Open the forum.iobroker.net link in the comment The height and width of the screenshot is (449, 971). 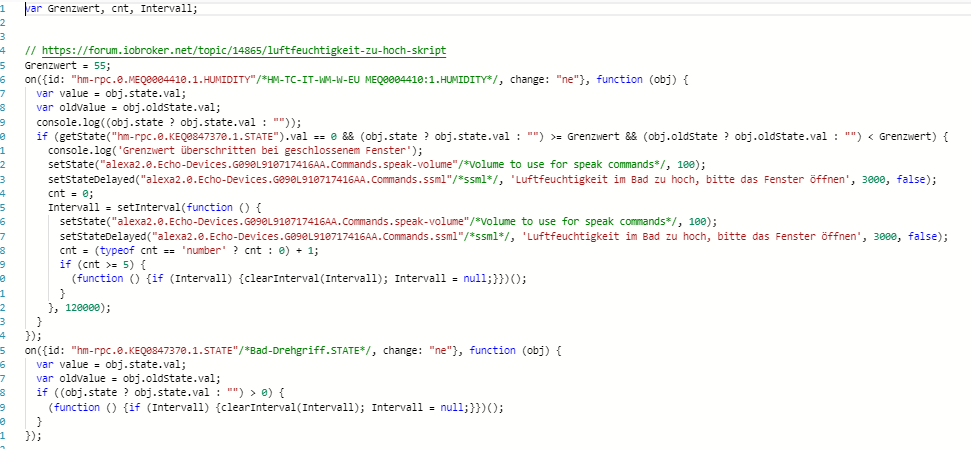tap(243, 50)
